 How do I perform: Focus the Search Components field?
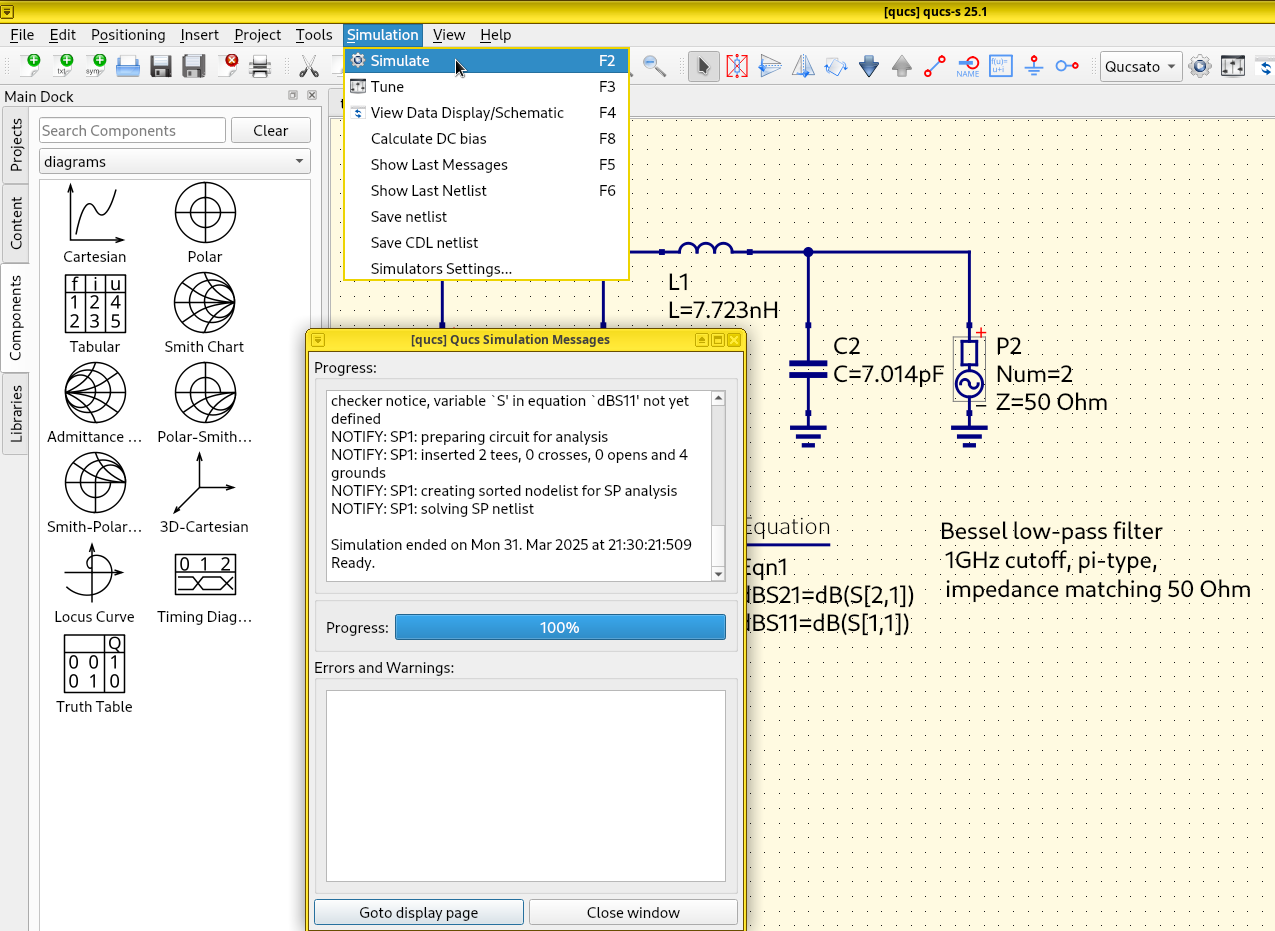[132, 131]
